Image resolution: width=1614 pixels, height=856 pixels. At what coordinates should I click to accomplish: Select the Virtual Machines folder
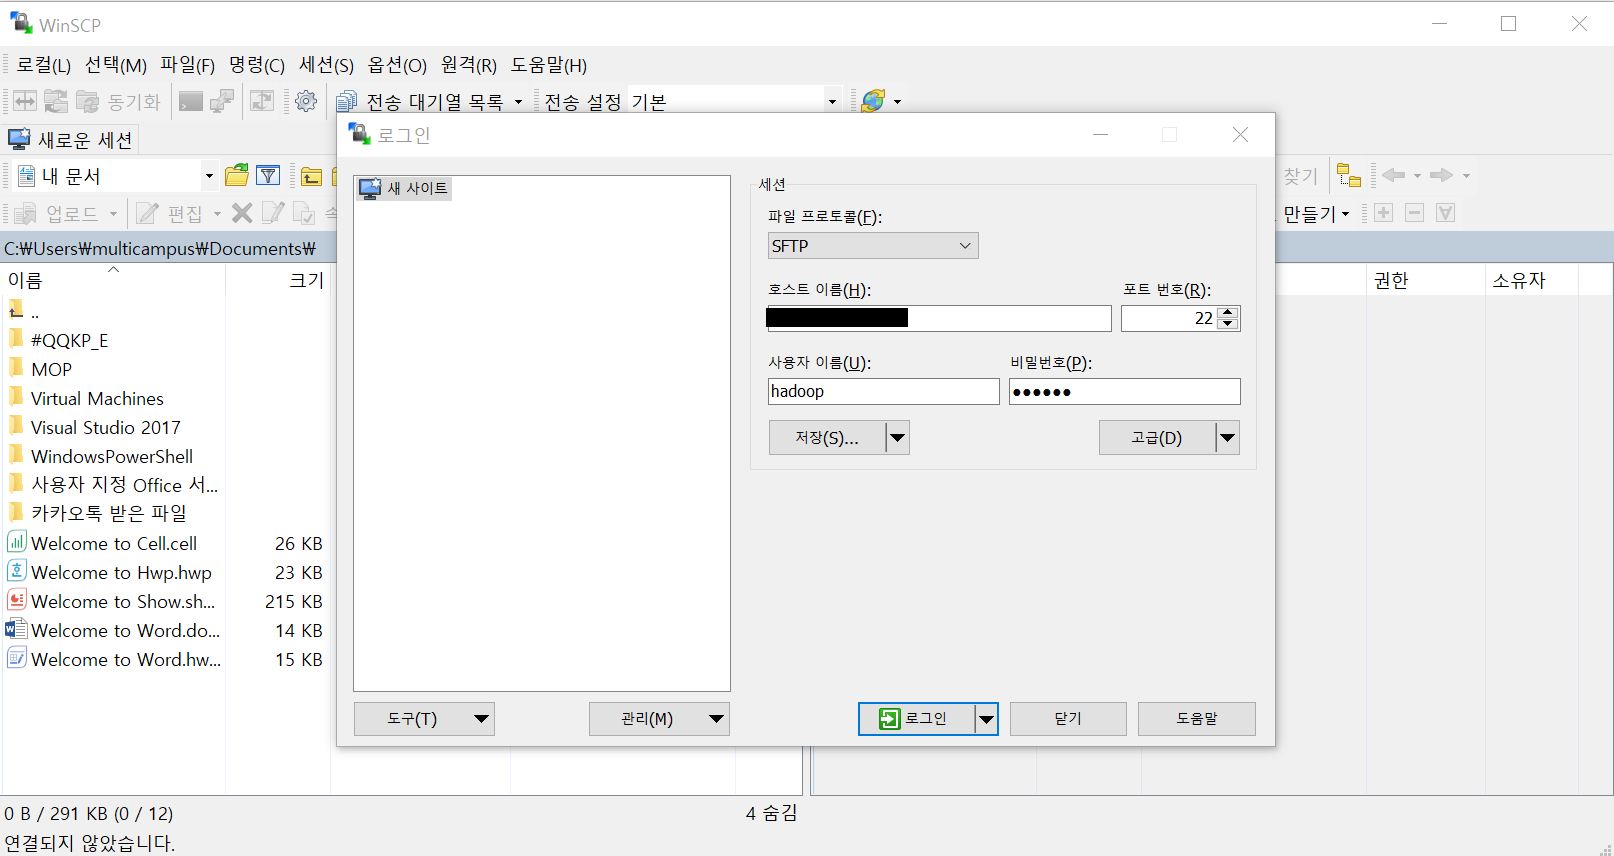(97, 398)
